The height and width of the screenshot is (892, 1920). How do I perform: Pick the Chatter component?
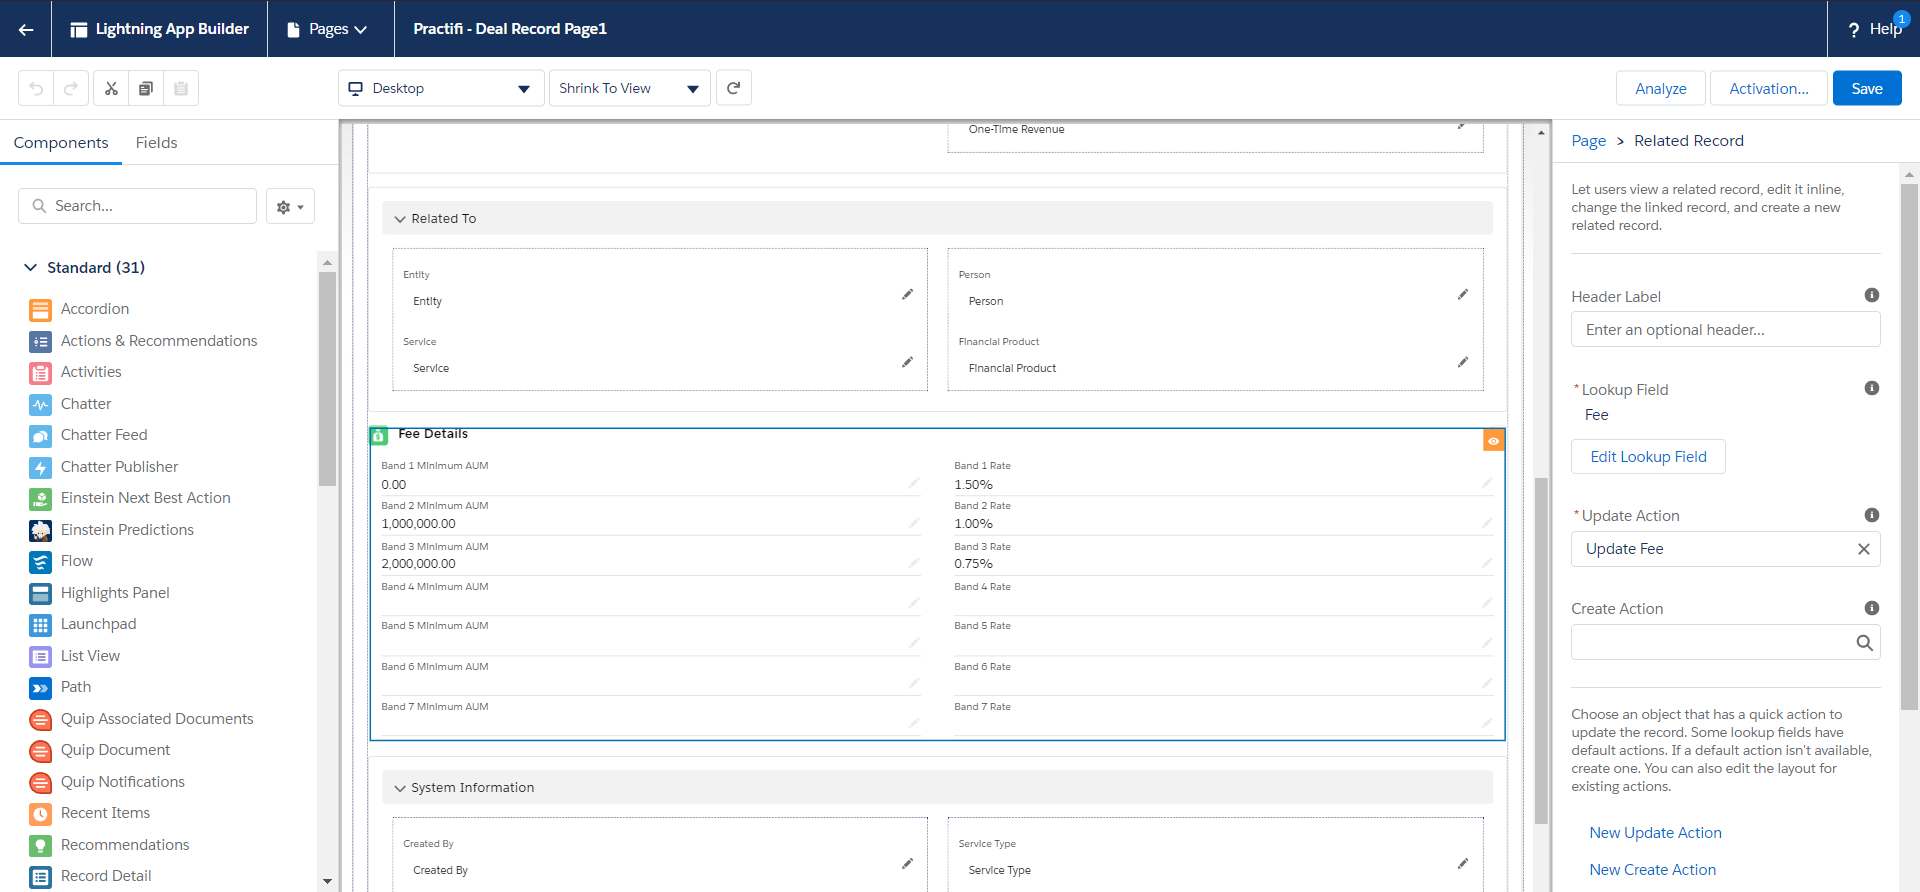pyautogui.click(x=86, y=404)
